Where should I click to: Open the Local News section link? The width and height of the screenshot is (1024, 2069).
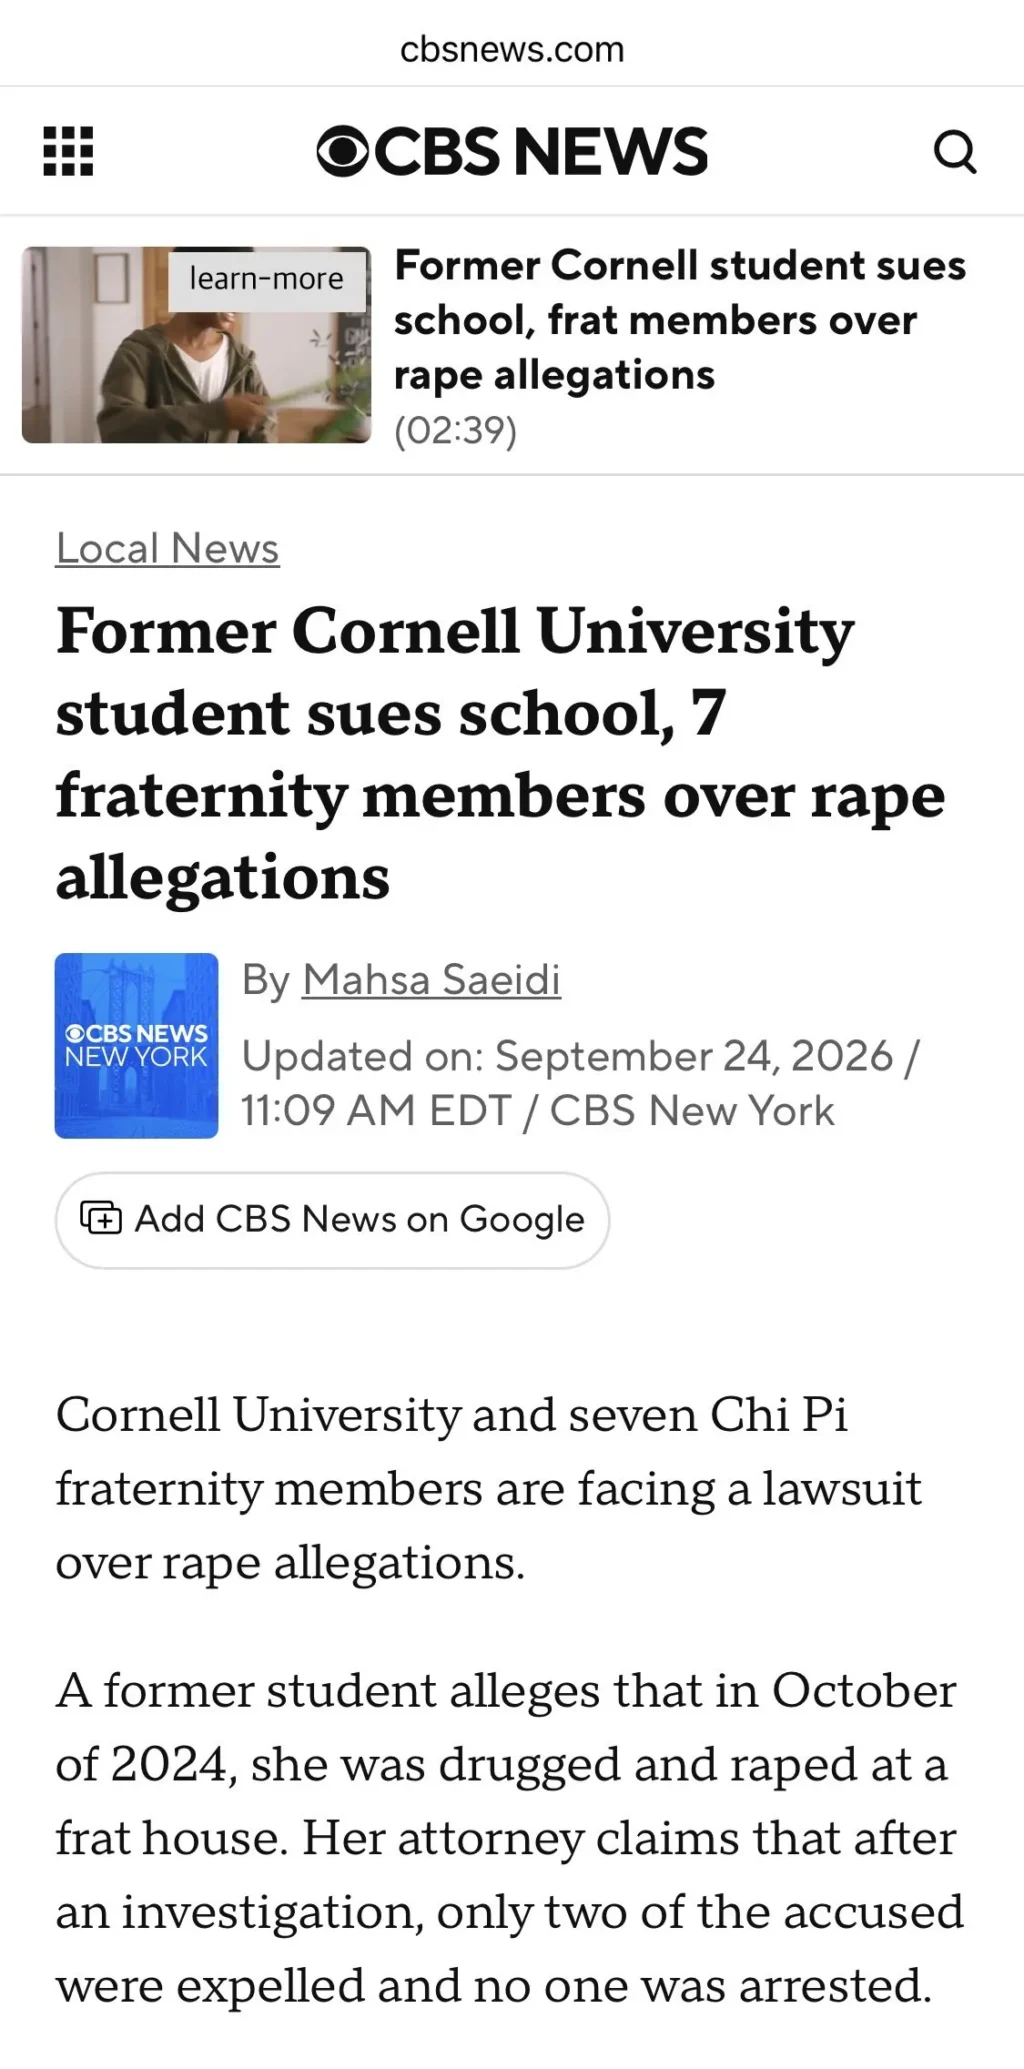pyautogui.click(x=167, y=548)
